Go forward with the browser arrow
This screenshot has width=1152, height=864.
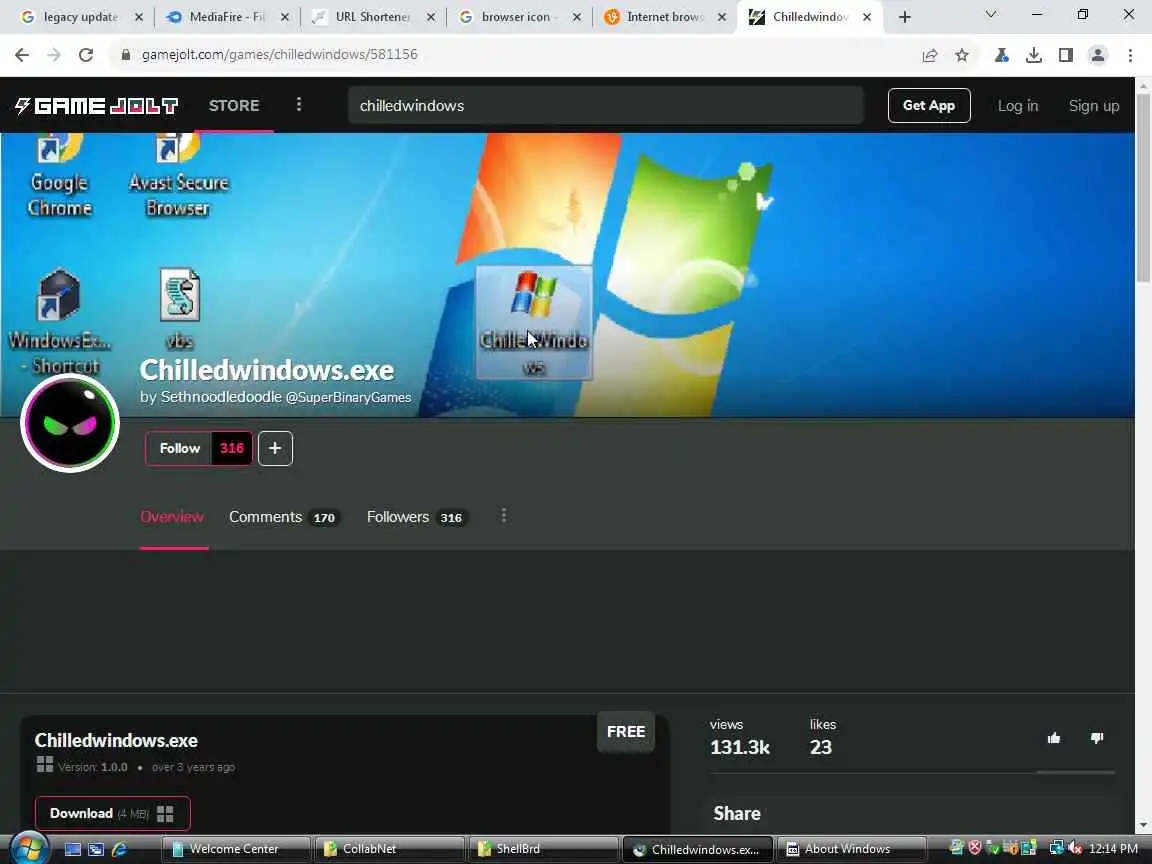[54, 54]
